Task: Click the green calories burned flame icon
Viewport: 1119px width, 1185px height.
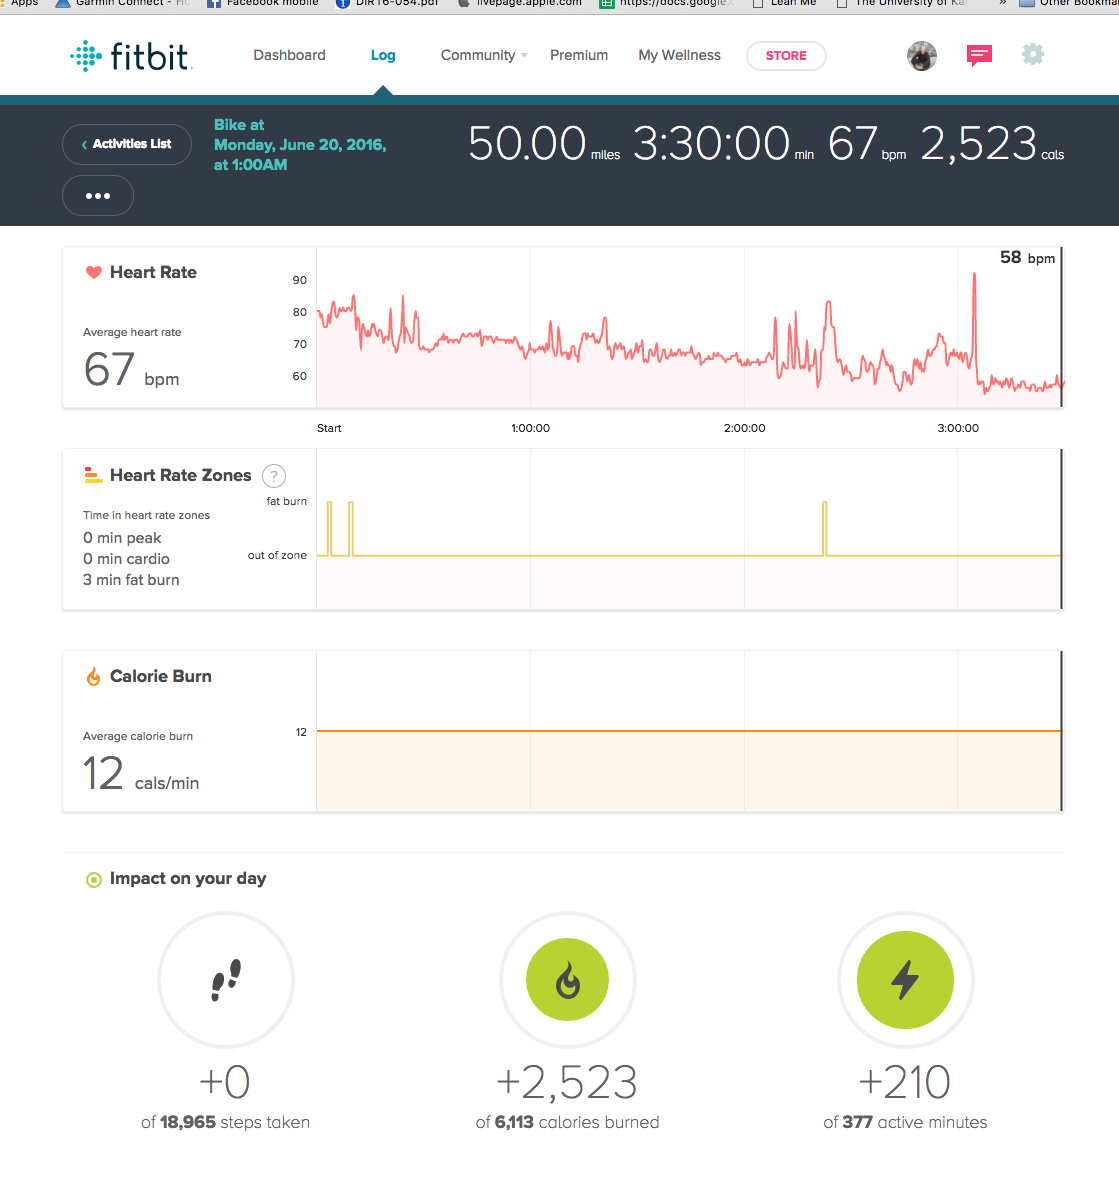Action: [x=568, y=980]
